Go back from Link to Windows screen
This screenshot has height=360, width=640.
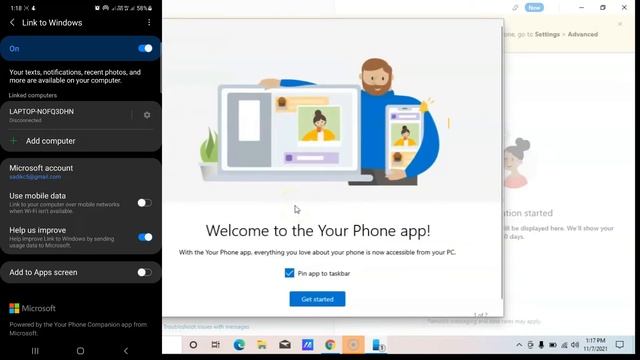point(12,22)
